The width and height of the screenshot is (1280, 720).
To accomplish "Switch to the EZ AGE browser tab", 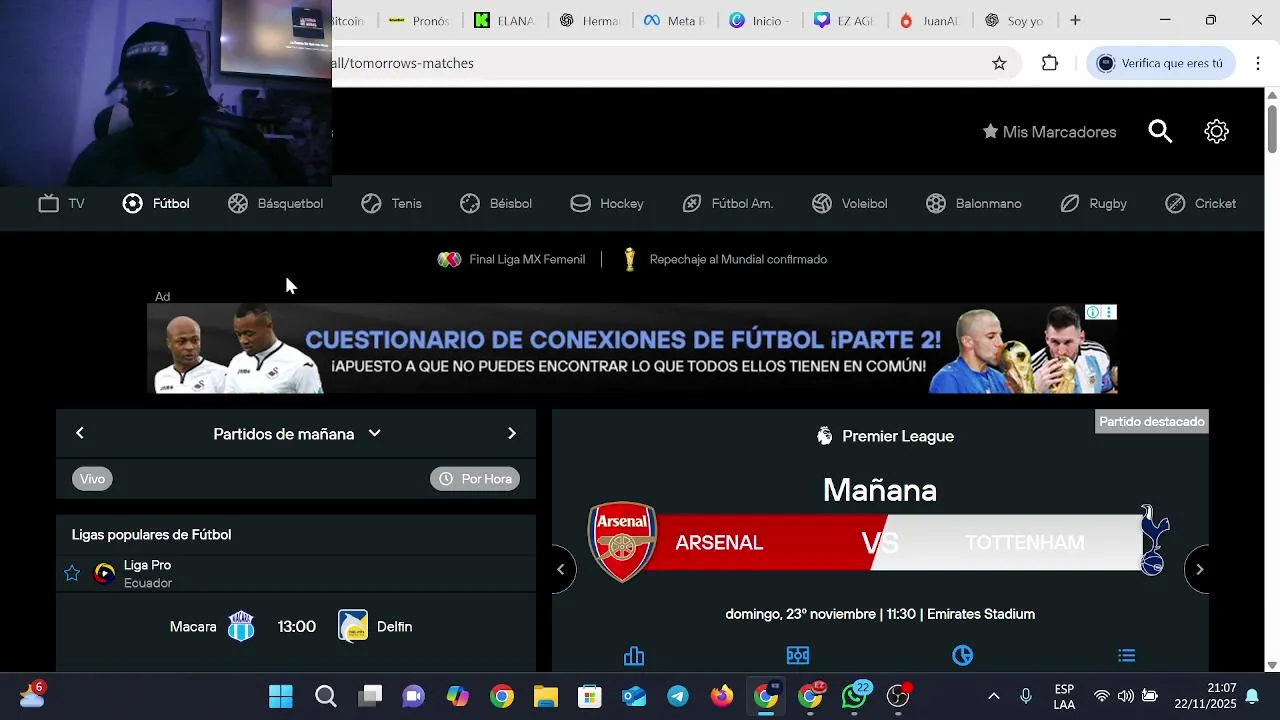I will pyautogui.click(x=845, y=20).
